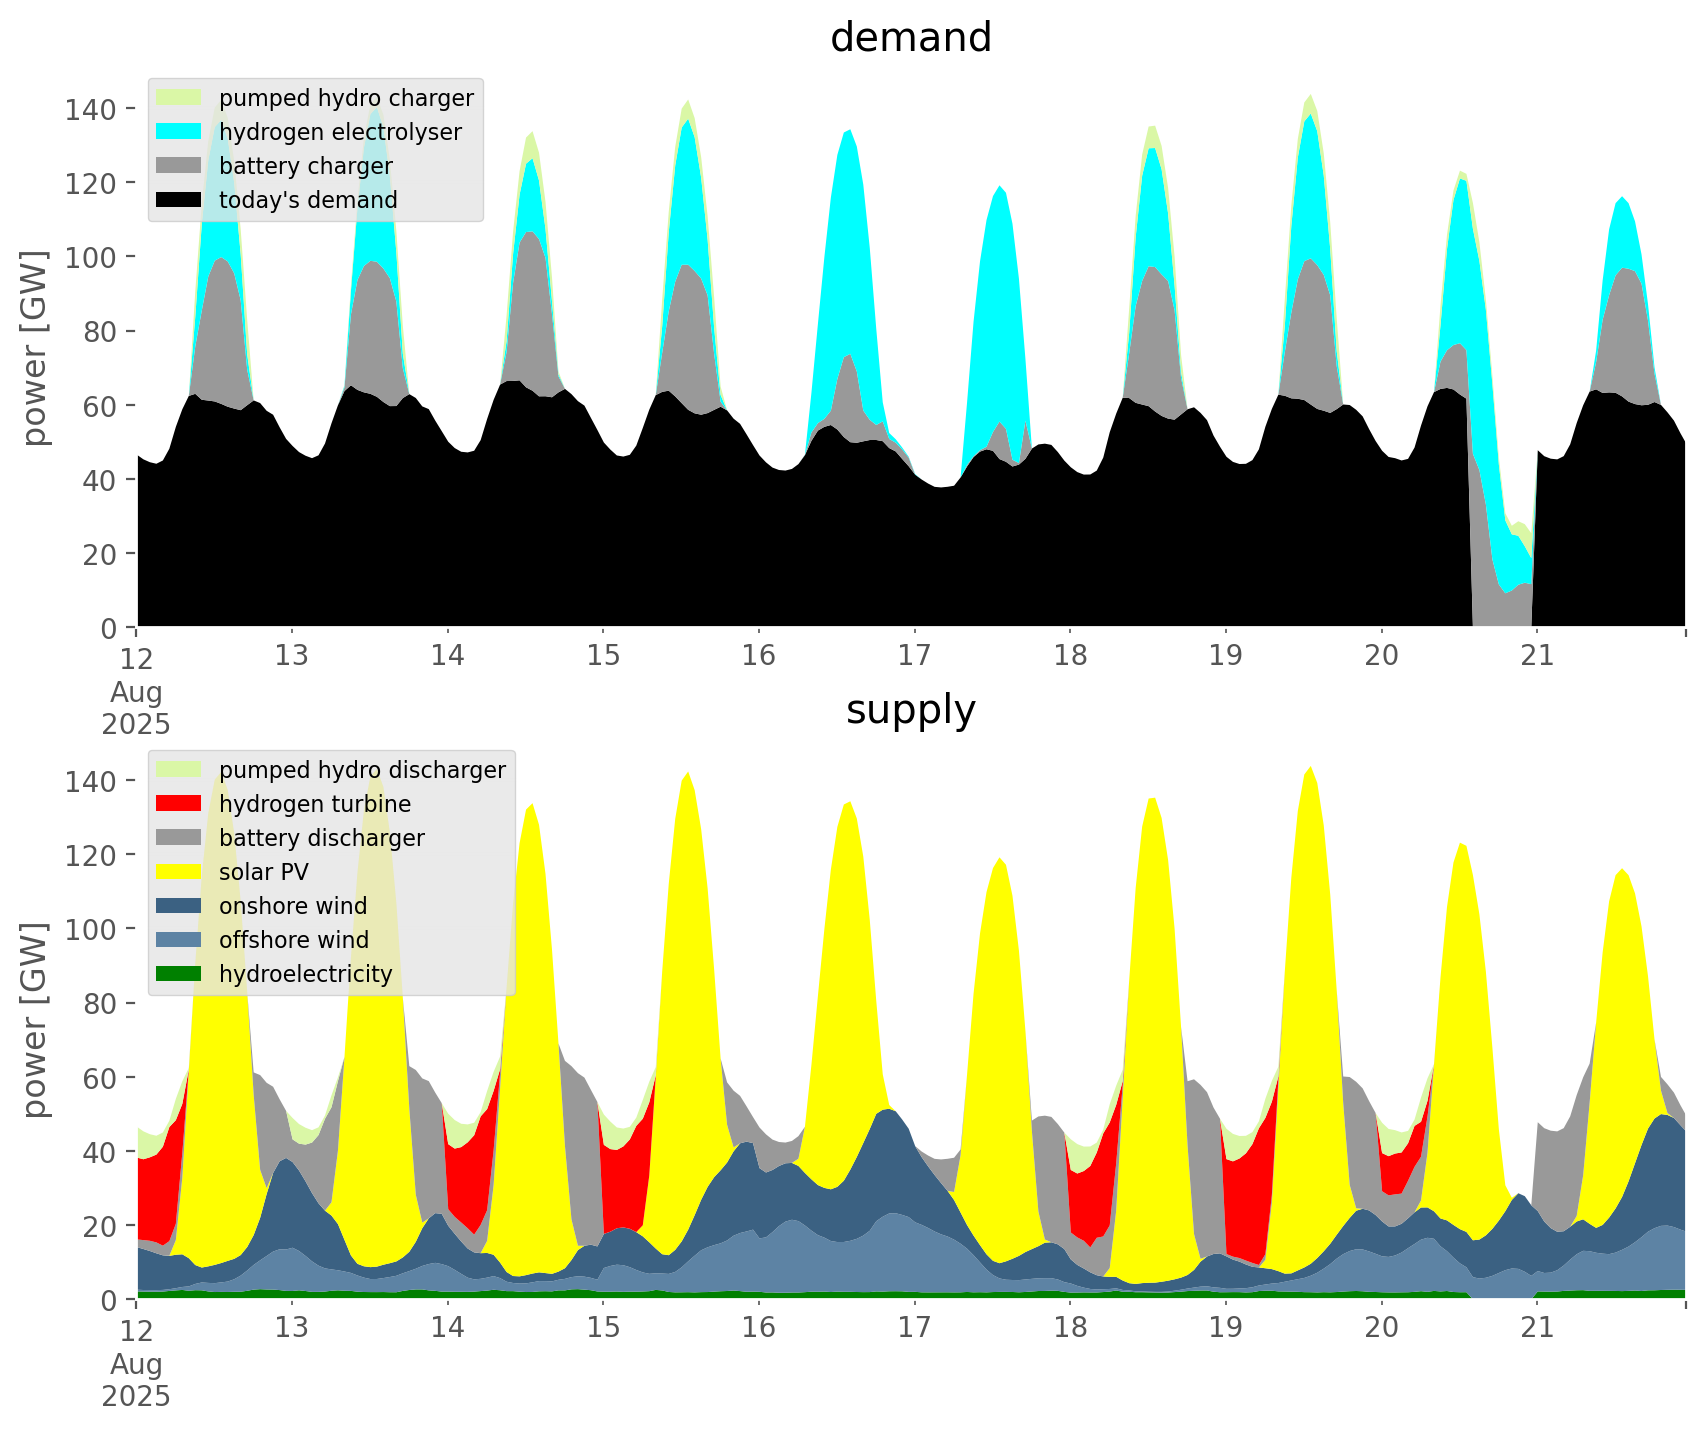Viewport: 1706px width, 1431px height.
Task: Click the offshore wind legend swatch
Action: point(179,940)
